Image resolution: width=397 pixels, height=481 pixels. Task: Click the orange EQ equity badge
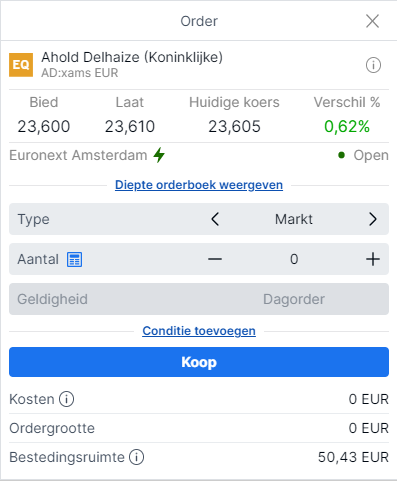coord(21,65)
